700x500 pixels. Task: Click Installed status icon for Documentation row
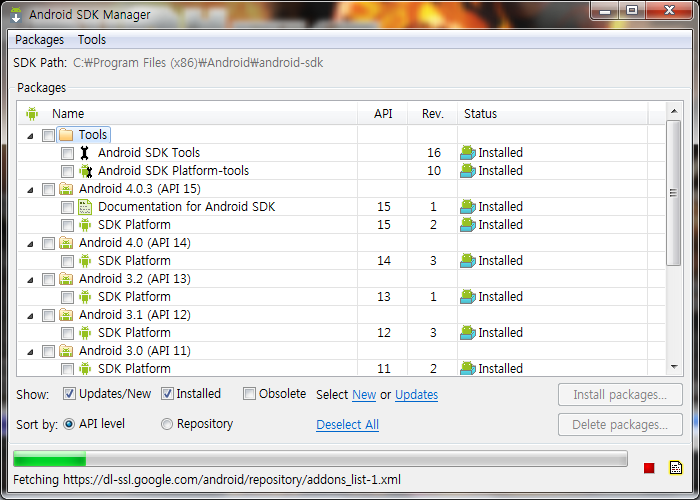[468, 207]
